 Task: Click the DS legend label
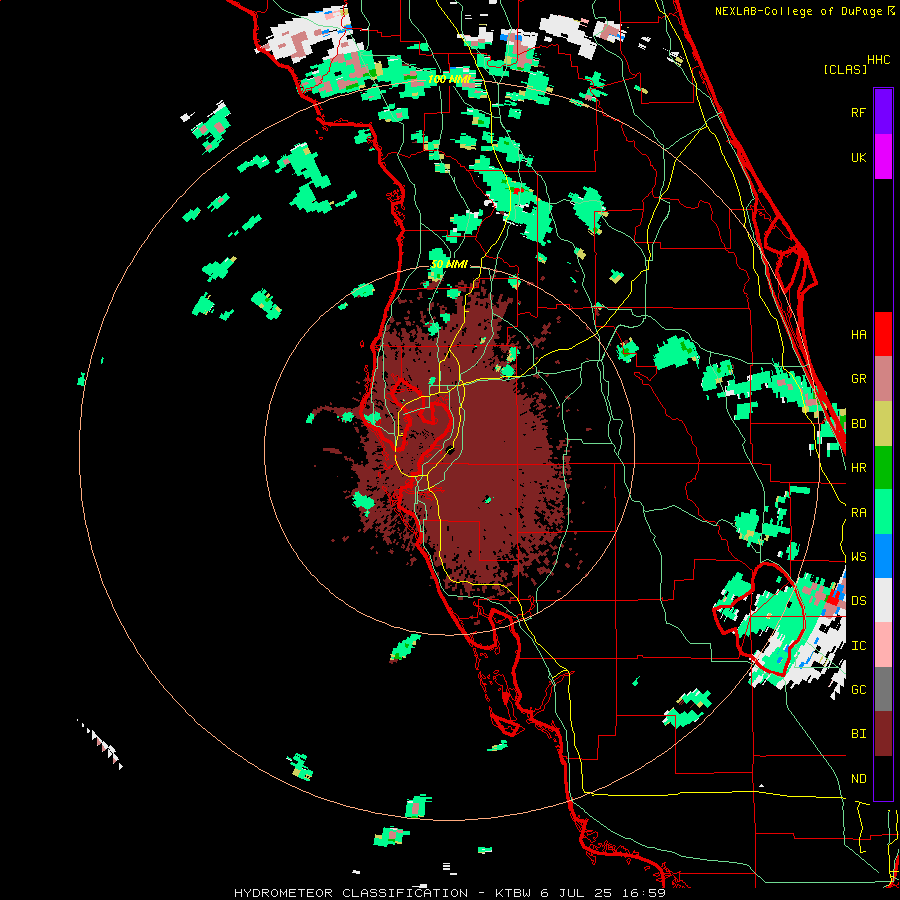[x=858, y=601]
